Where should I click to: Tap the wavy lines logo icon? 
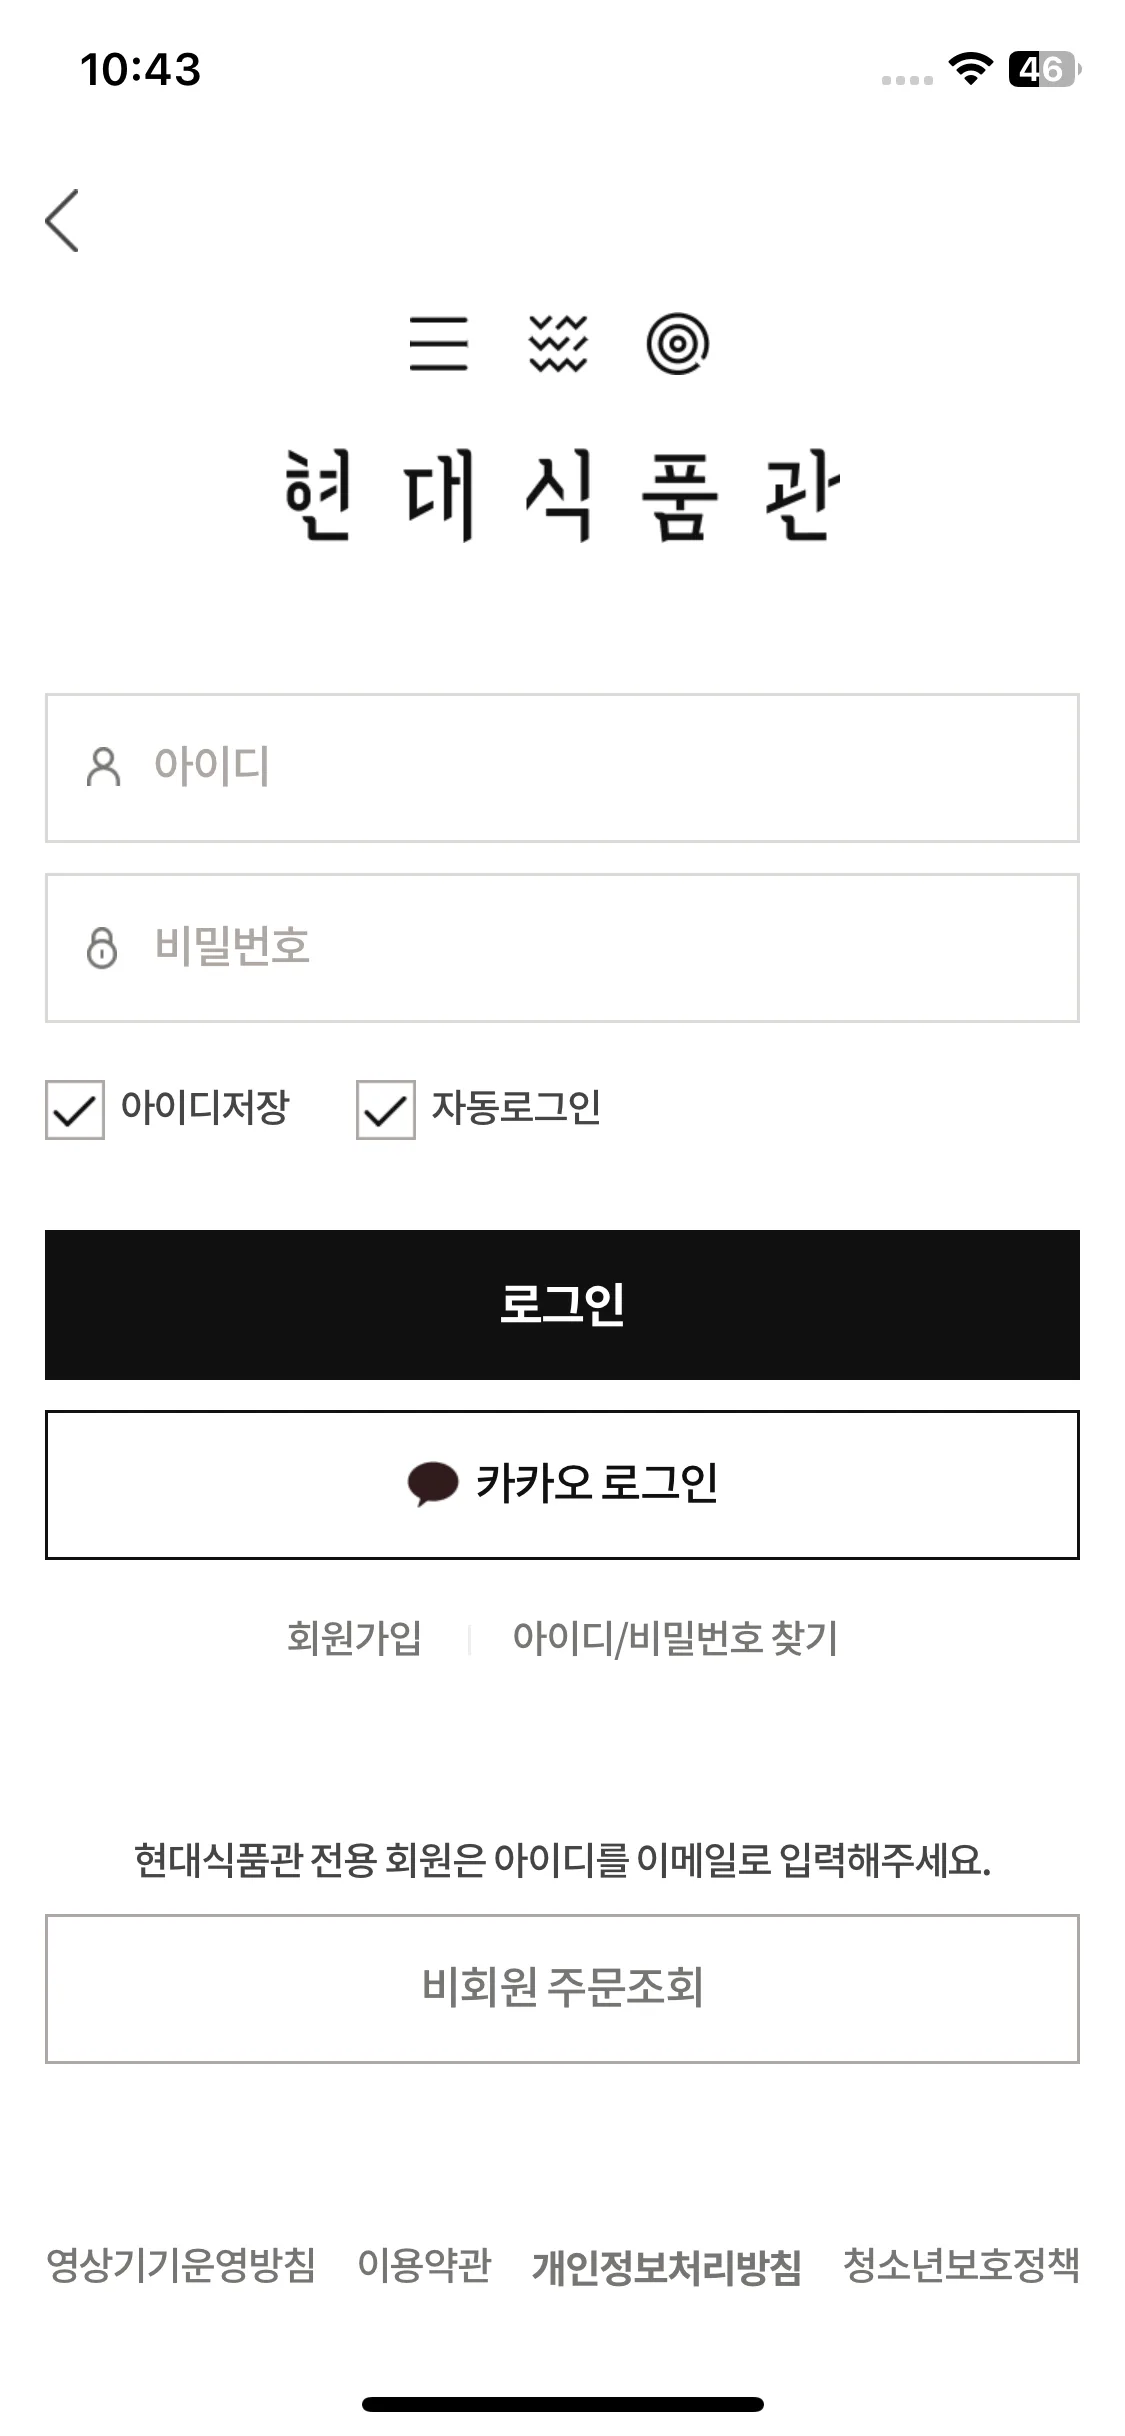[558, 343]
